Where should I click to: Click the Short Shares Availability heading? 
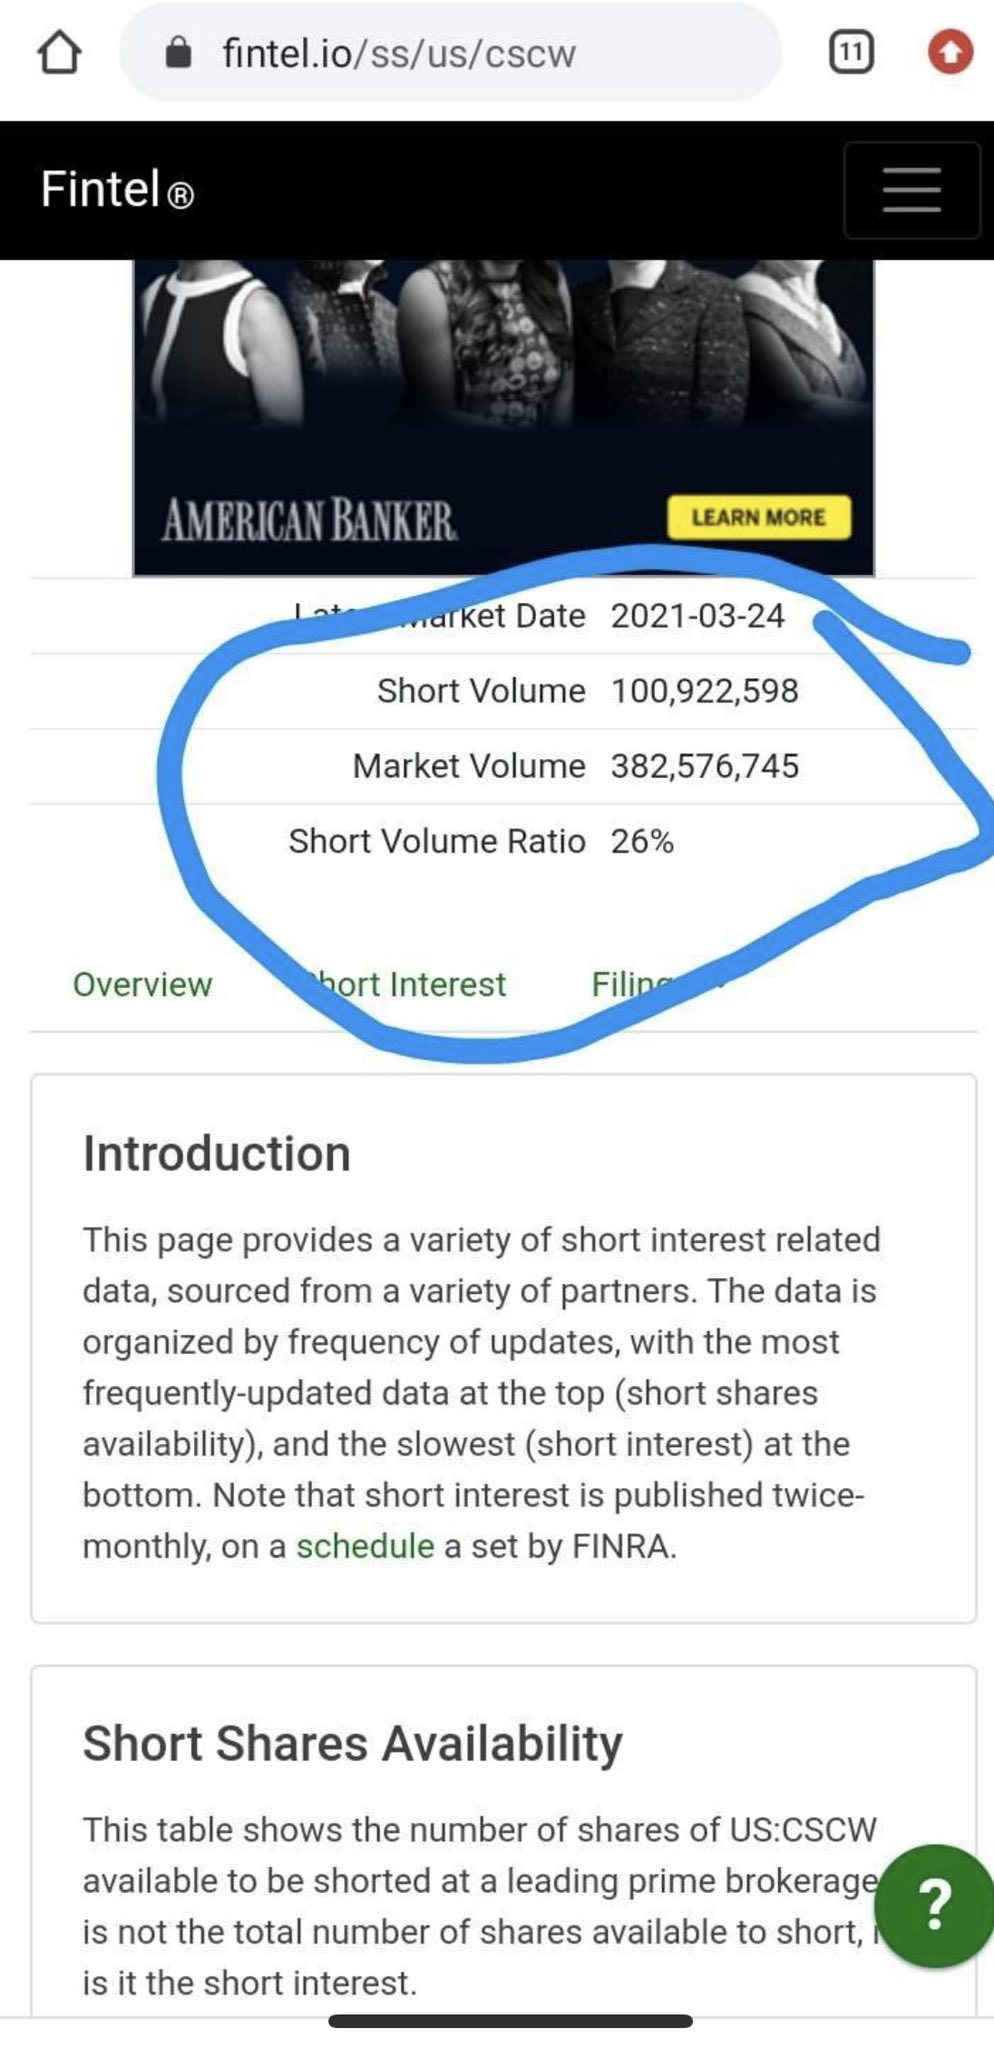tap(352, 1743)
